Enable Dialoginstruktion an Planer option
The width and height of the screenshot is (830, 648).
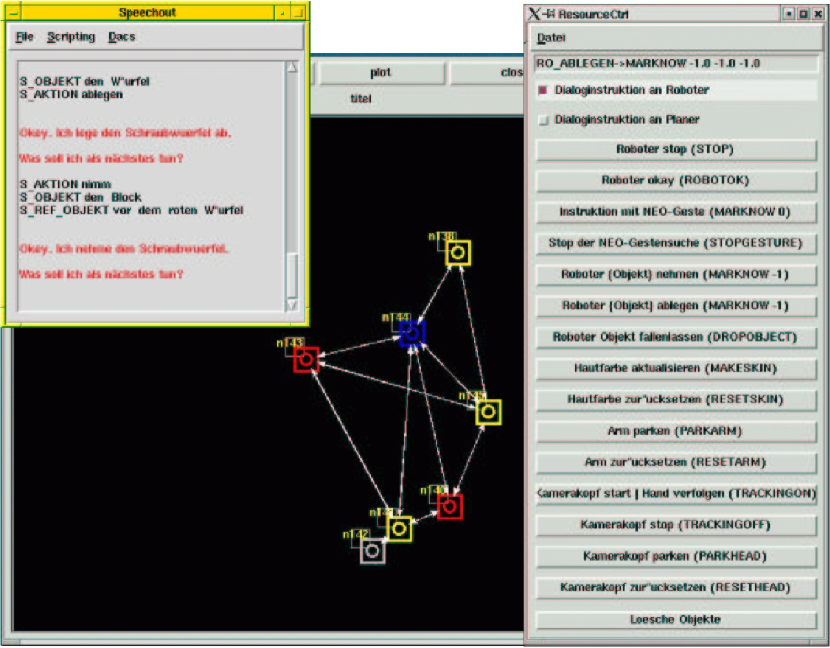click(x=543, y=120)
